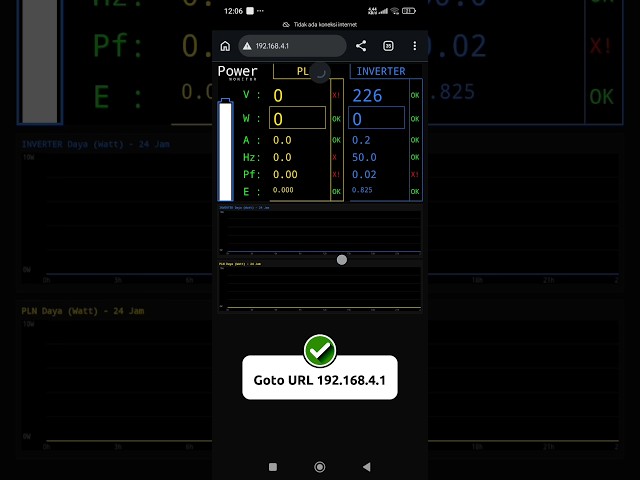
Task: Select the INVERTER power factor 0.02
Action: click(364, 174)
